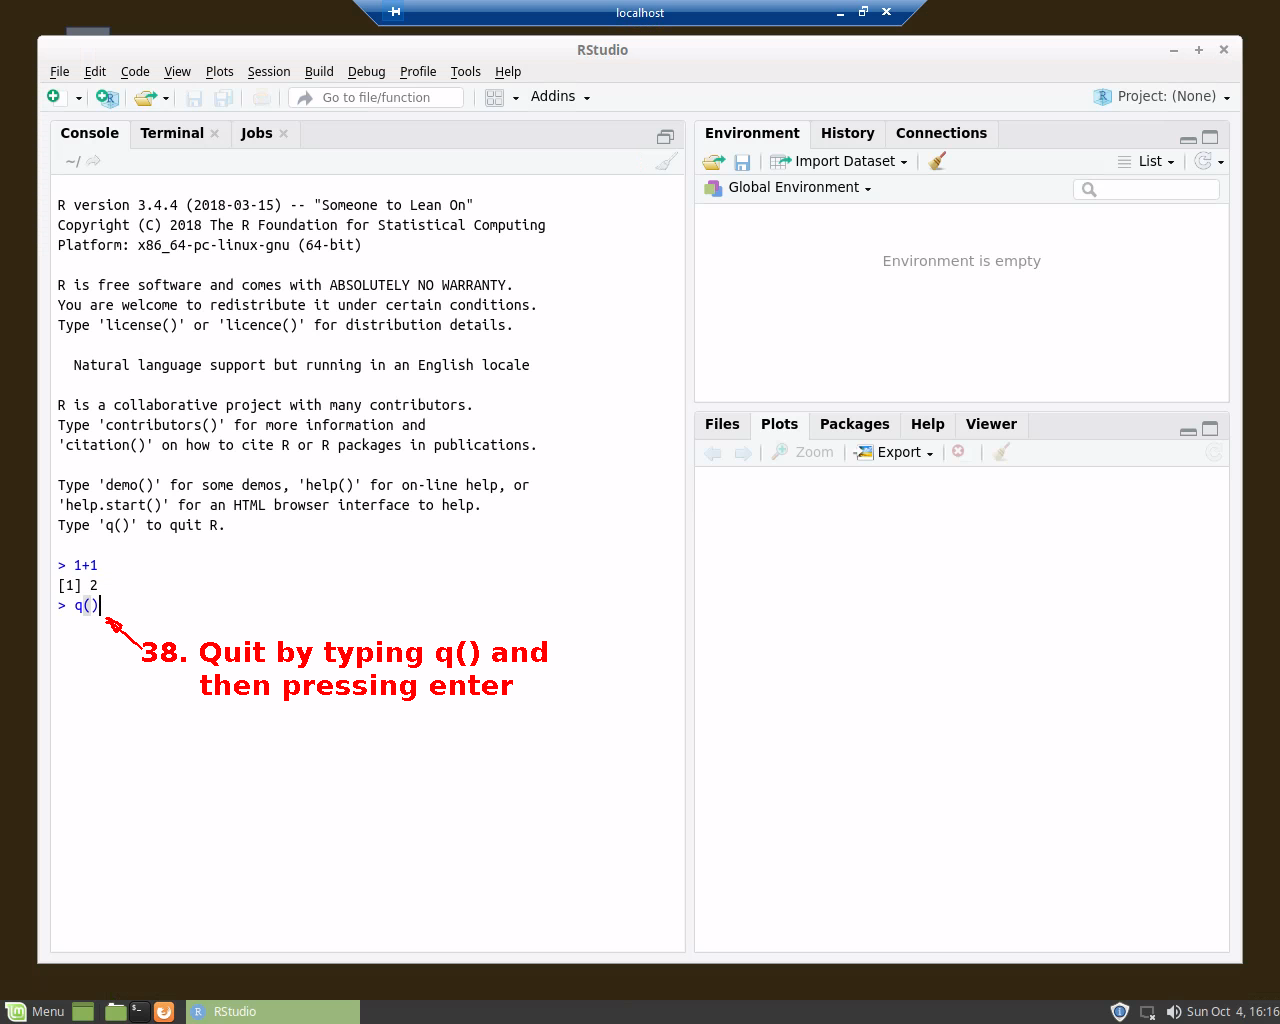Open the List view dropdown

(x=1146, y=161)
